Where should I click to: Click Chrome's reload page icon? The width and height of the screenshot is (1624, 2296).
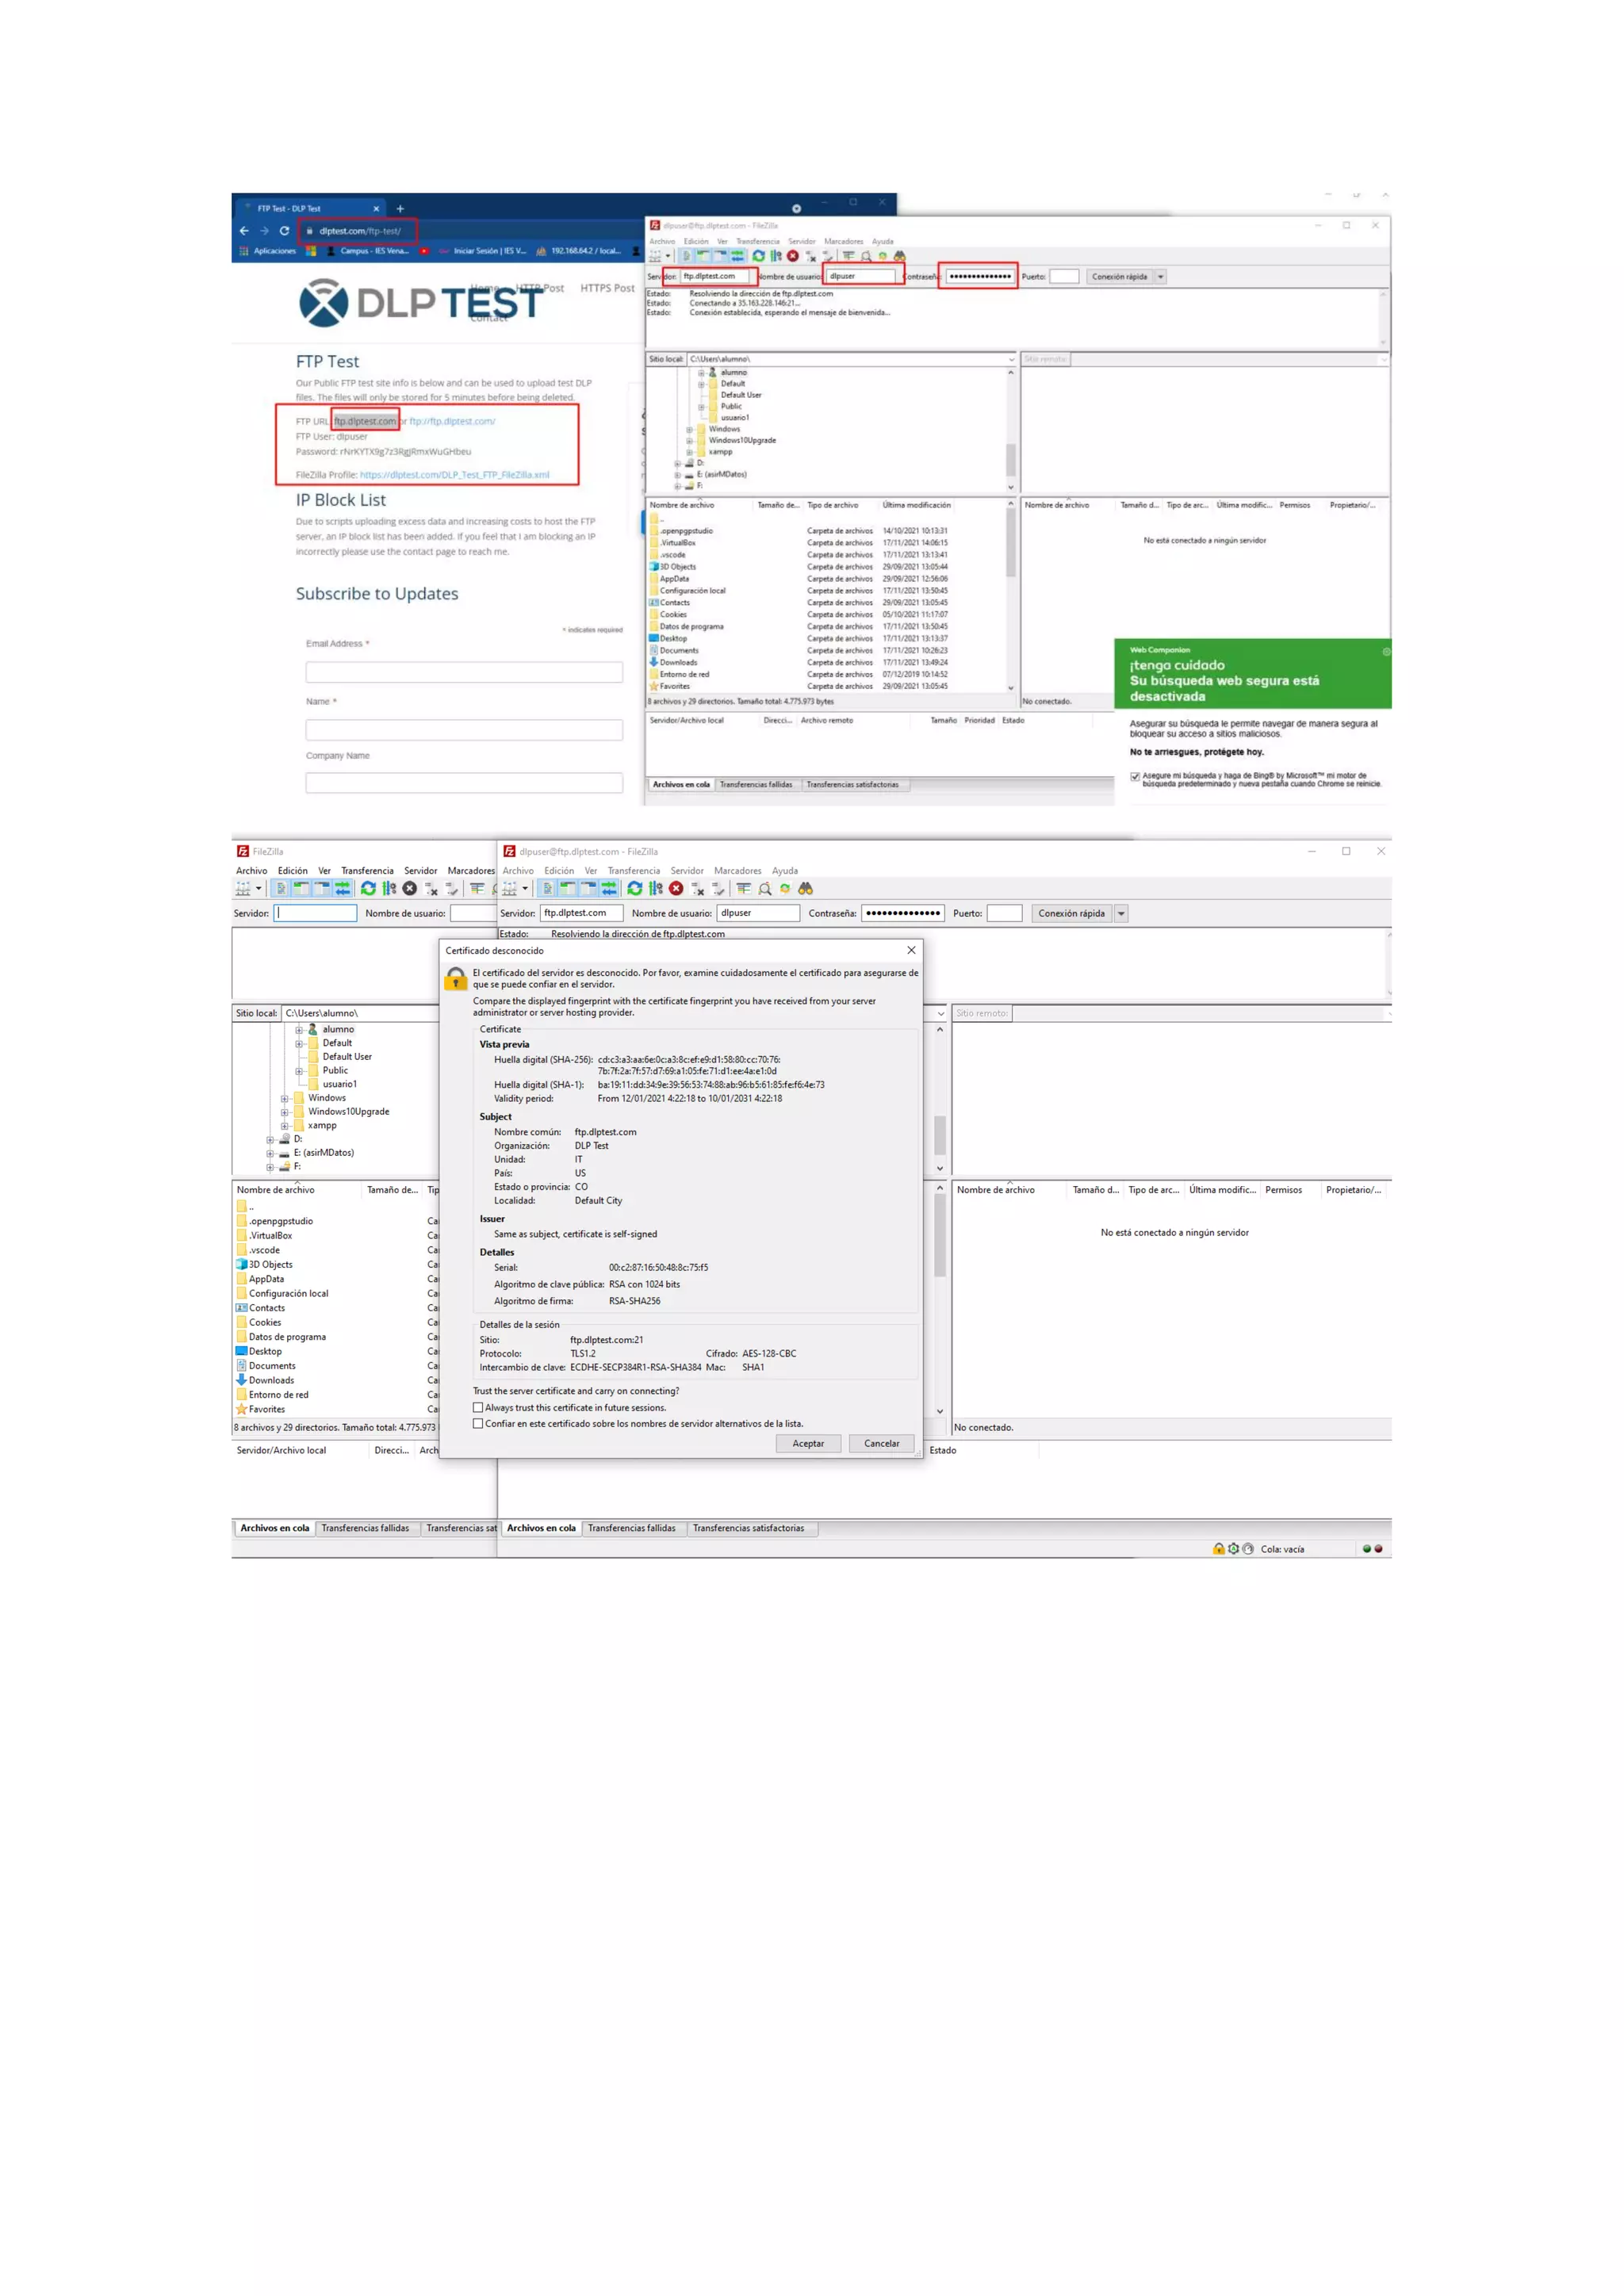coord(285,231)
